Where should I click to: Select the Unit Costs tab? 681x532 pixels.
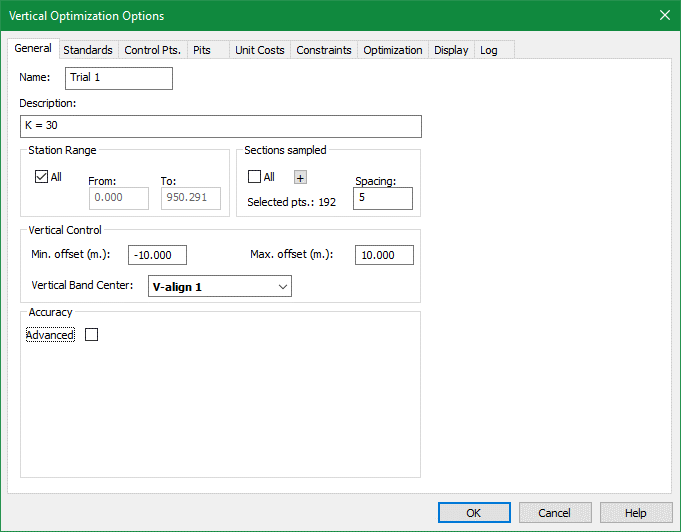click(259, 50)
